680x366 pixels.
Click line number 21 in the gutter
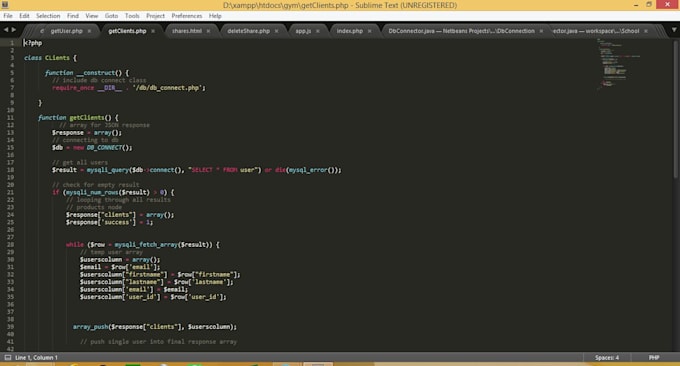click(10, 192)
